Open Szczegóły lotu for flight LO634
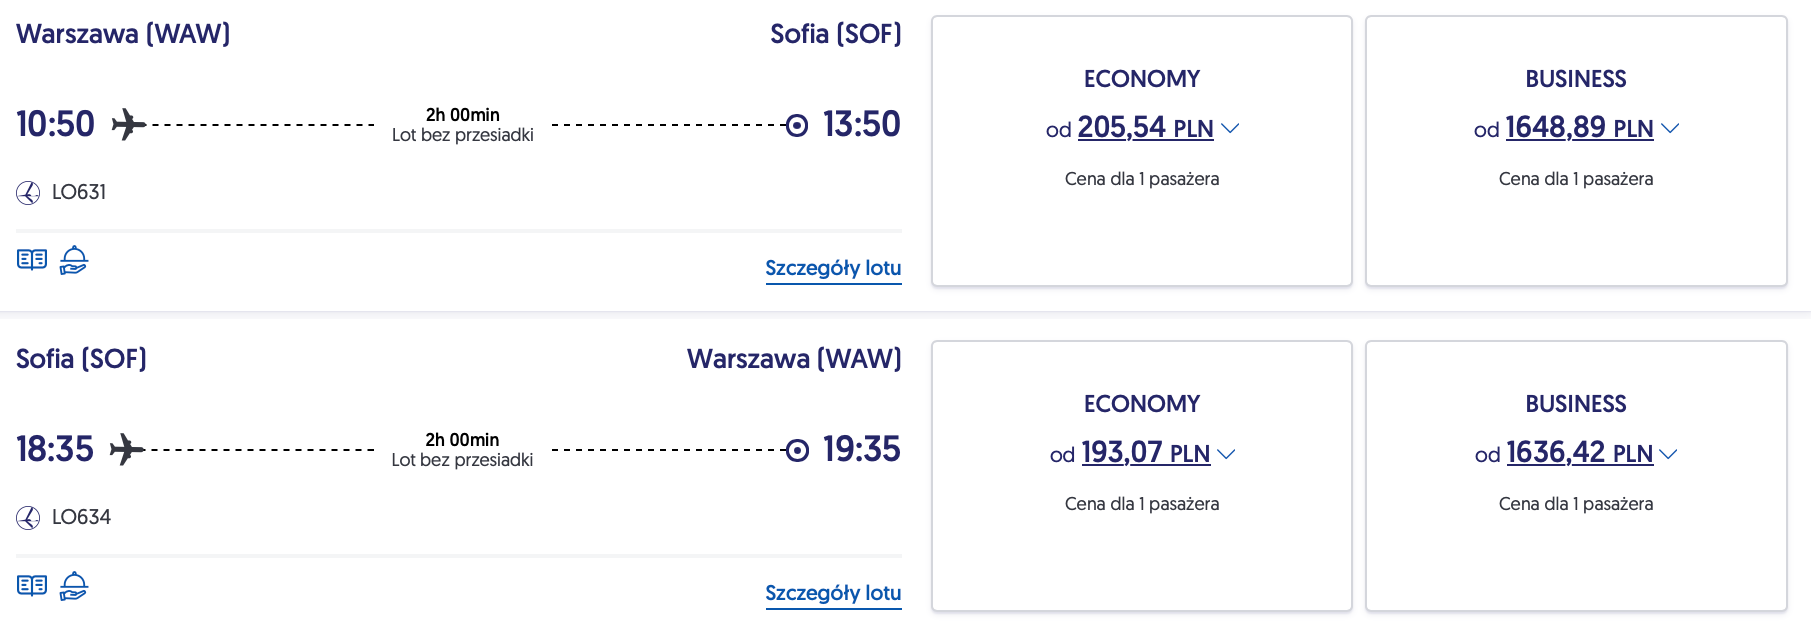Image resolution: width=1811 pixels, height=628 pixels. click(x=833, y=593)
